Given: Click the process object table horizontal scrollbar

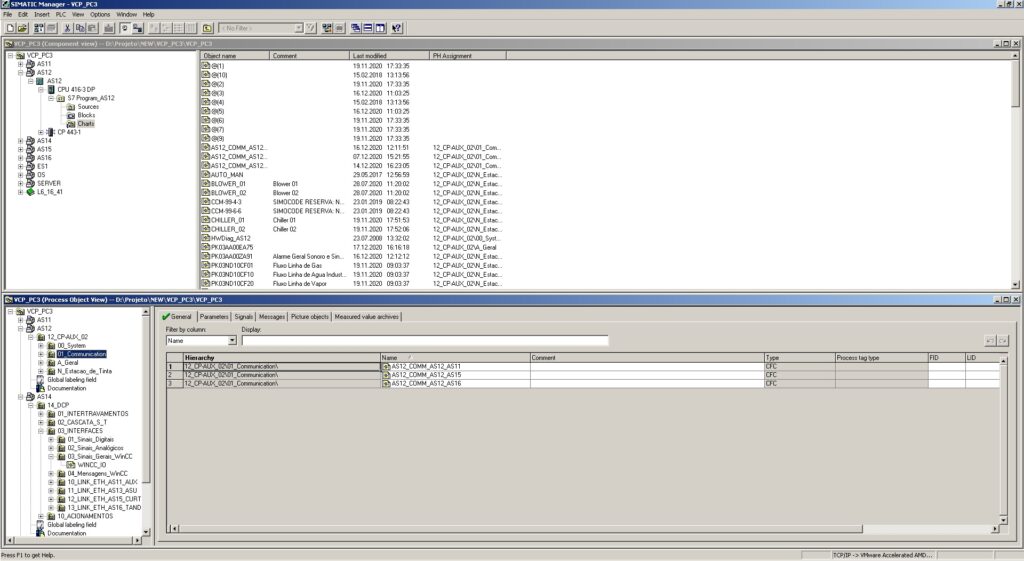Looking at the screenshot, I should click(582, 528).
